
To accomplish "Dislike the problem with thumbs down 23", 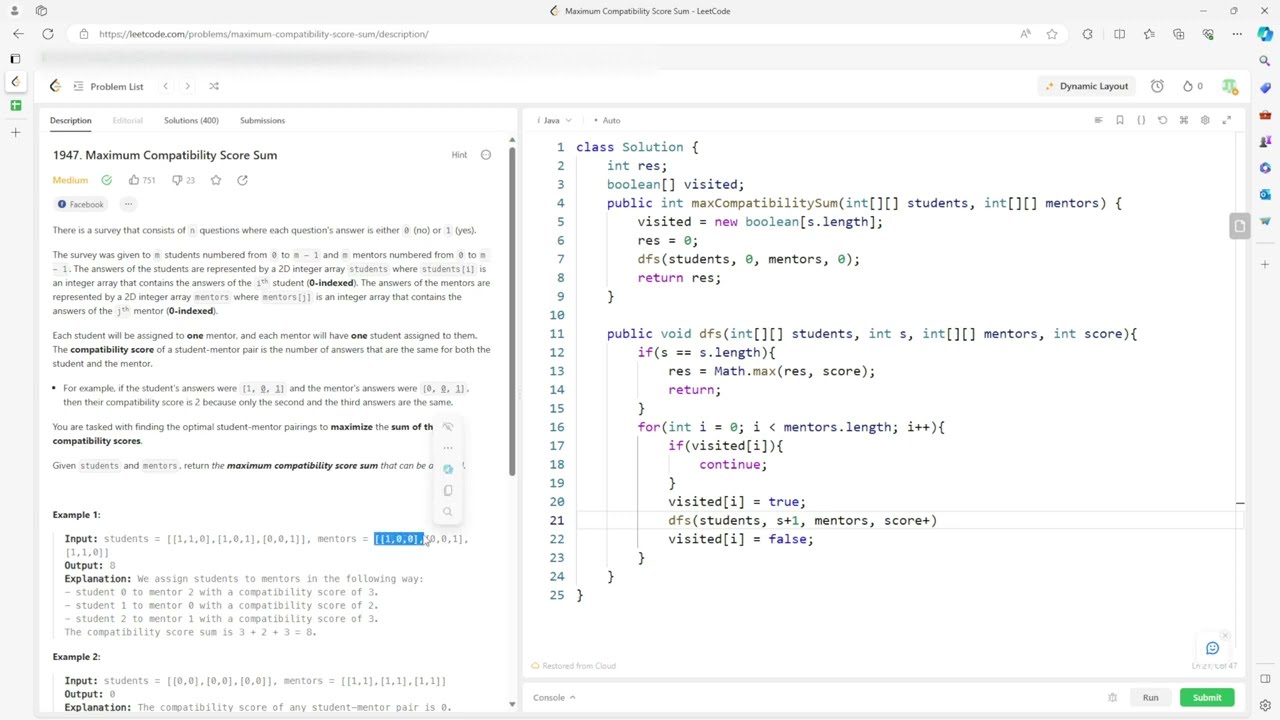I will (x=183, y=180).
